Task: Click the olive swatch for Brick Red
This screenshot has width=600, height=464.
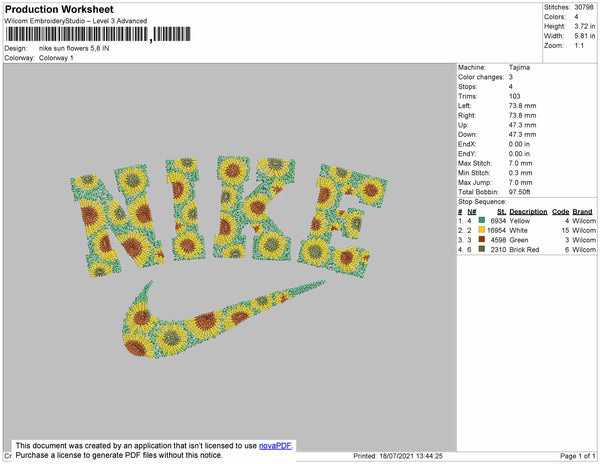Action: [x=482, y=249]
